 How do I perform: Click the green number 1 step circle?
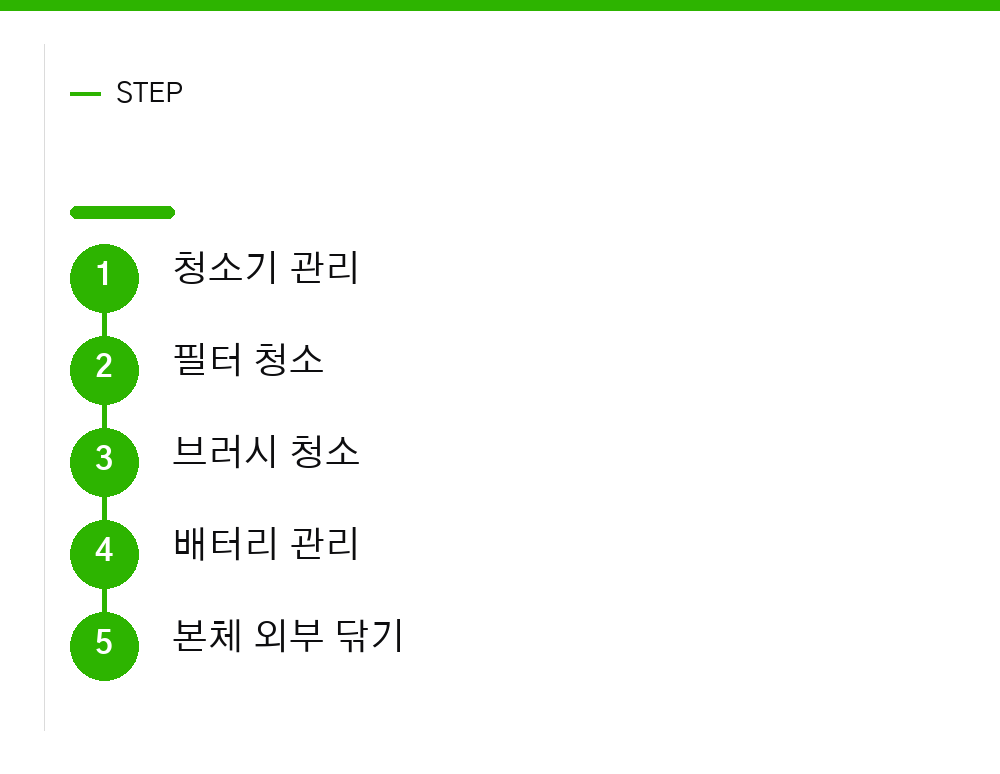pyautogui.click(x=104, y=278)
